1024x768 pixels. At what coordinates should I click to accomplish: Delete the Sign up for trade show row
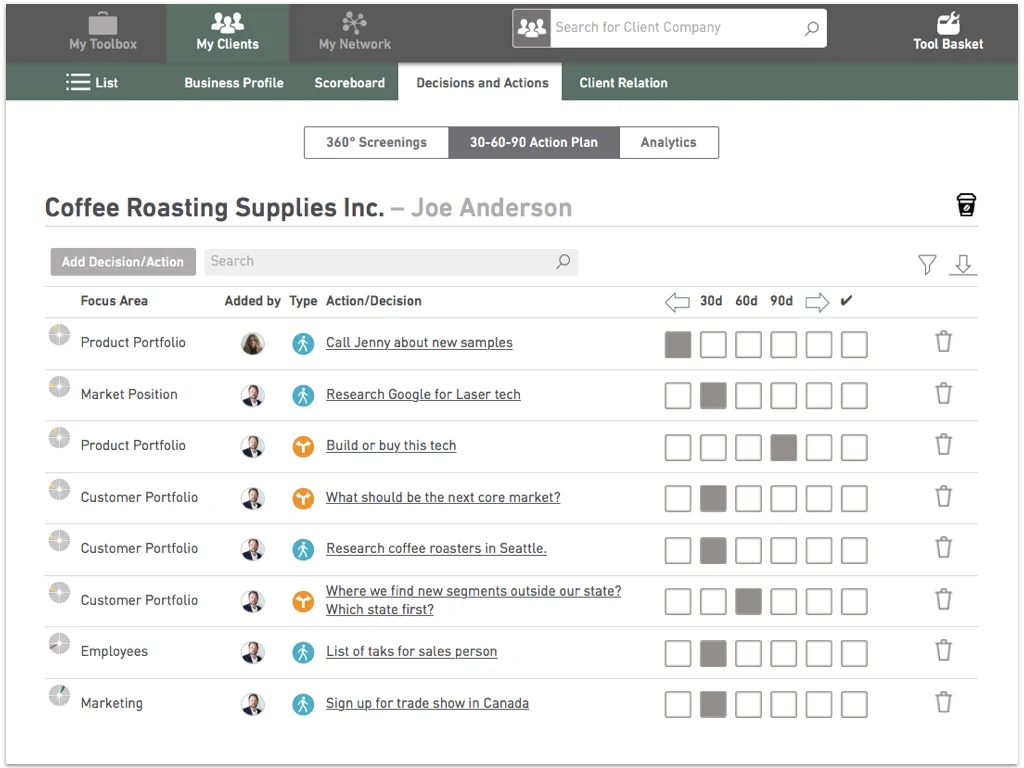[x=943, y=703]
